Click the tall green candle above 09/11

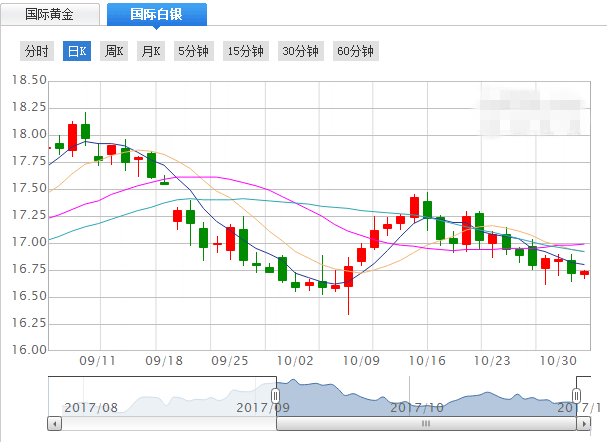86,131
